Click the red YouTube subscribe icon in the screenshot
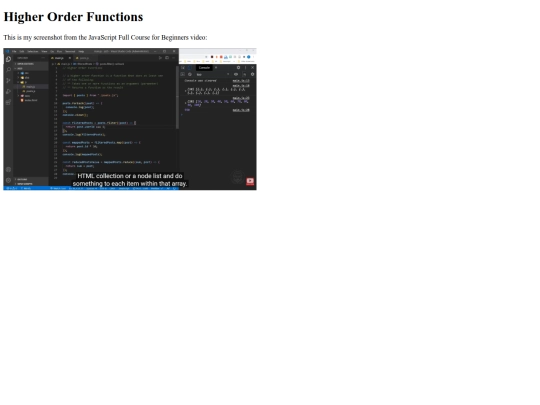 [250, 181]
